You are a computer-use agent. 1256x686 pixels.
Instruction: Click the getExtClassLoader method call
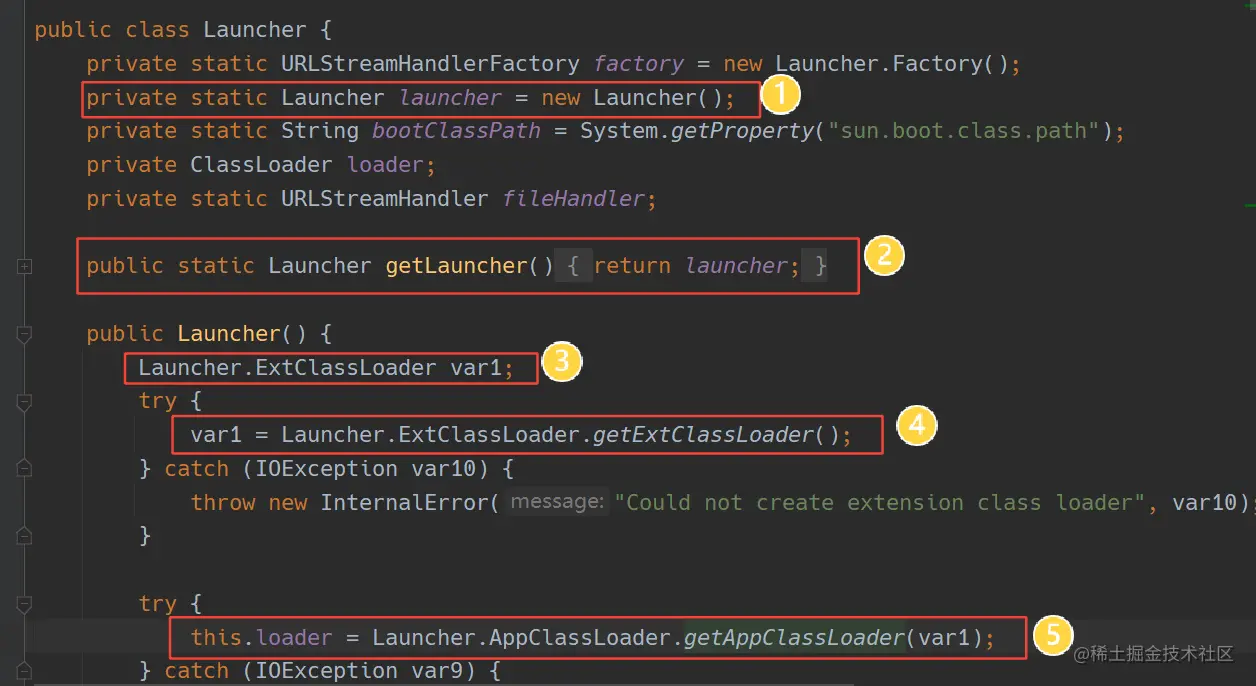point(703,435)
